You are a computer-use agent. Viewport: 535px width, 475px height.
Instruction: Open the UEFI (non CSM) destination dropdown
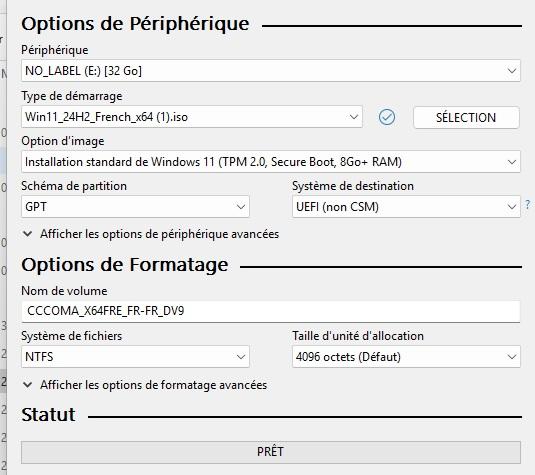click(406, 206)
